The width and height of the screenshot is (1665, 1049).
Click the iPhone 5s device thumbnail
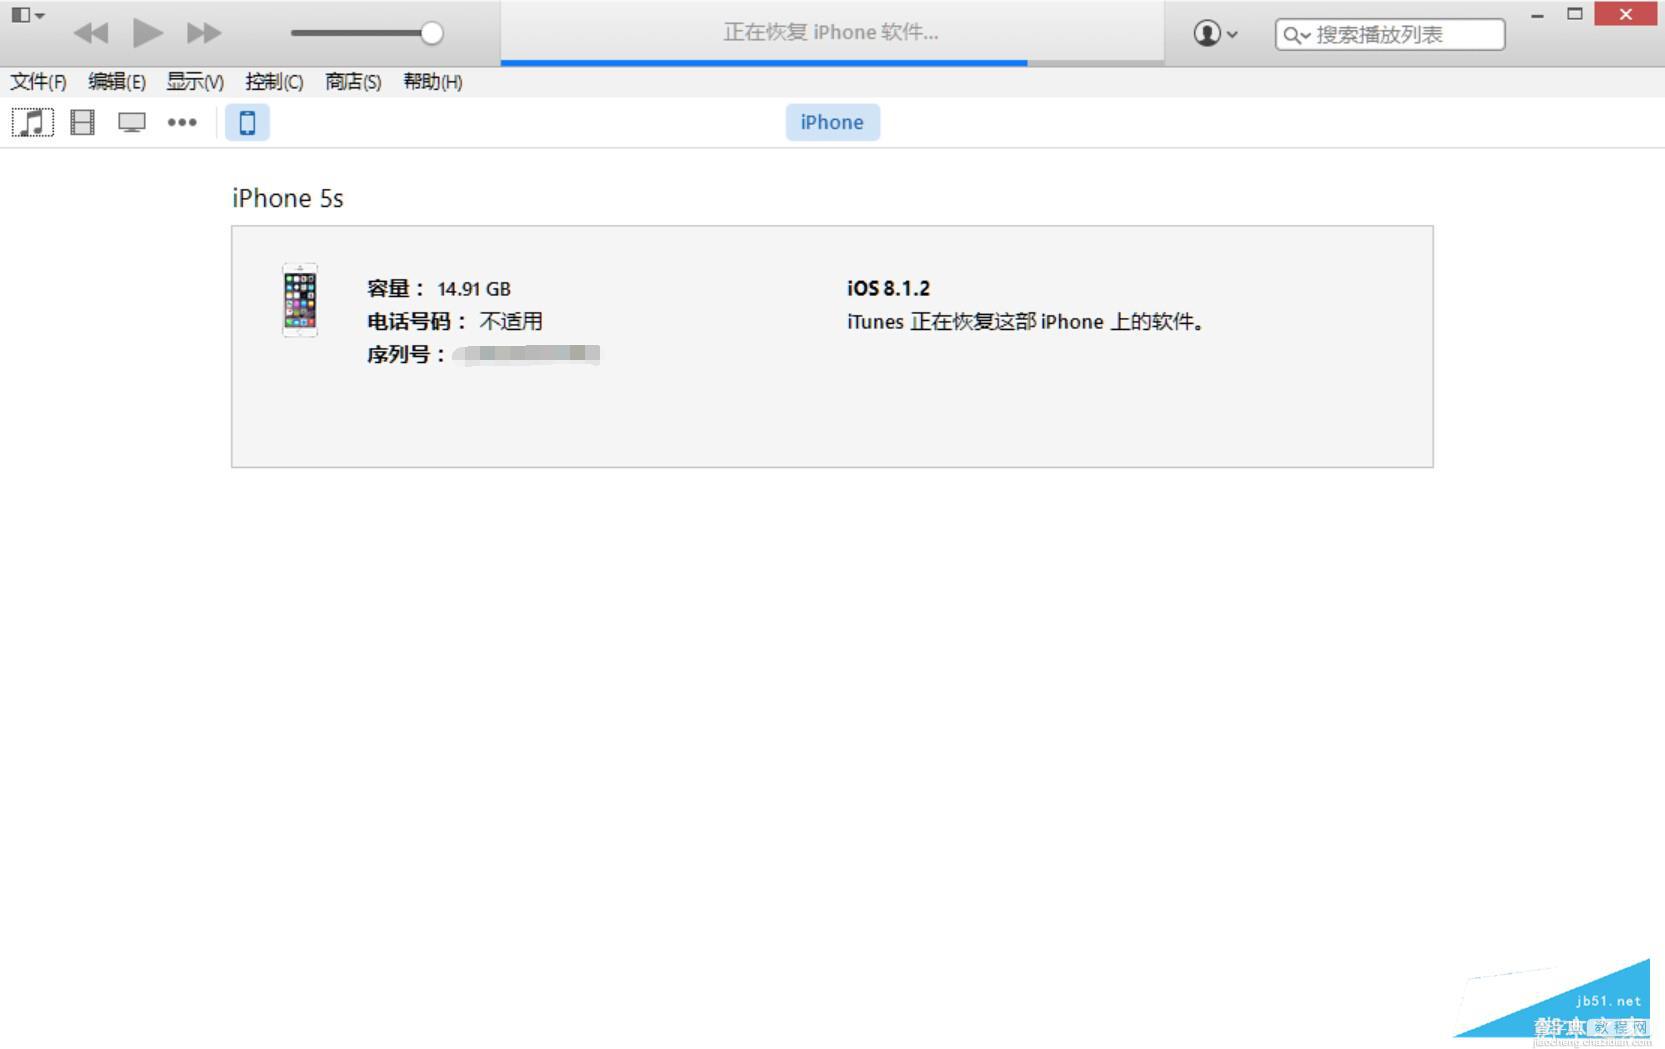click(300, 300)
